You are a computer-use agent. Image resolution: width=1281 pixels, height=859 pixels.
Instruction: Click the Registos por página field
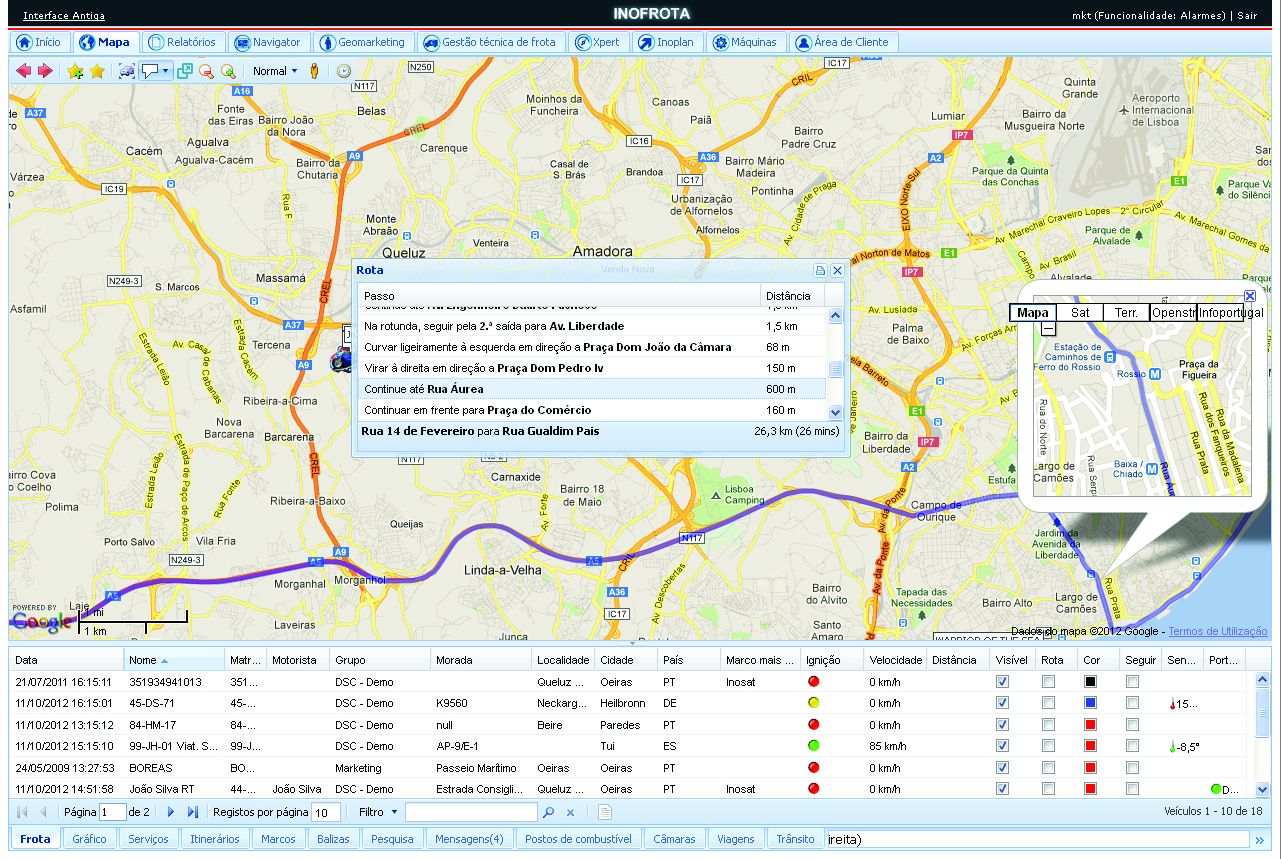coord(325,812)
